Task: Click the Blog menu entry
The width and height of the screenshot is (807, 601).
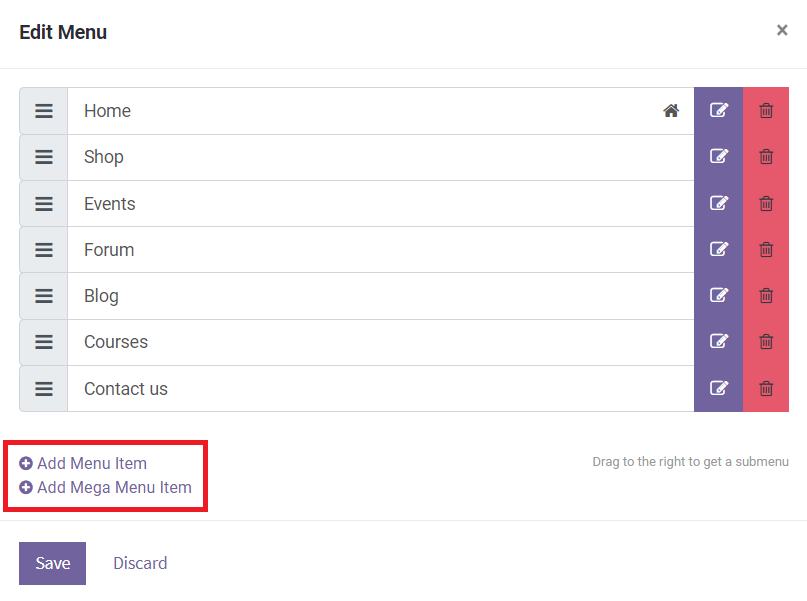Action: (101, 296)
